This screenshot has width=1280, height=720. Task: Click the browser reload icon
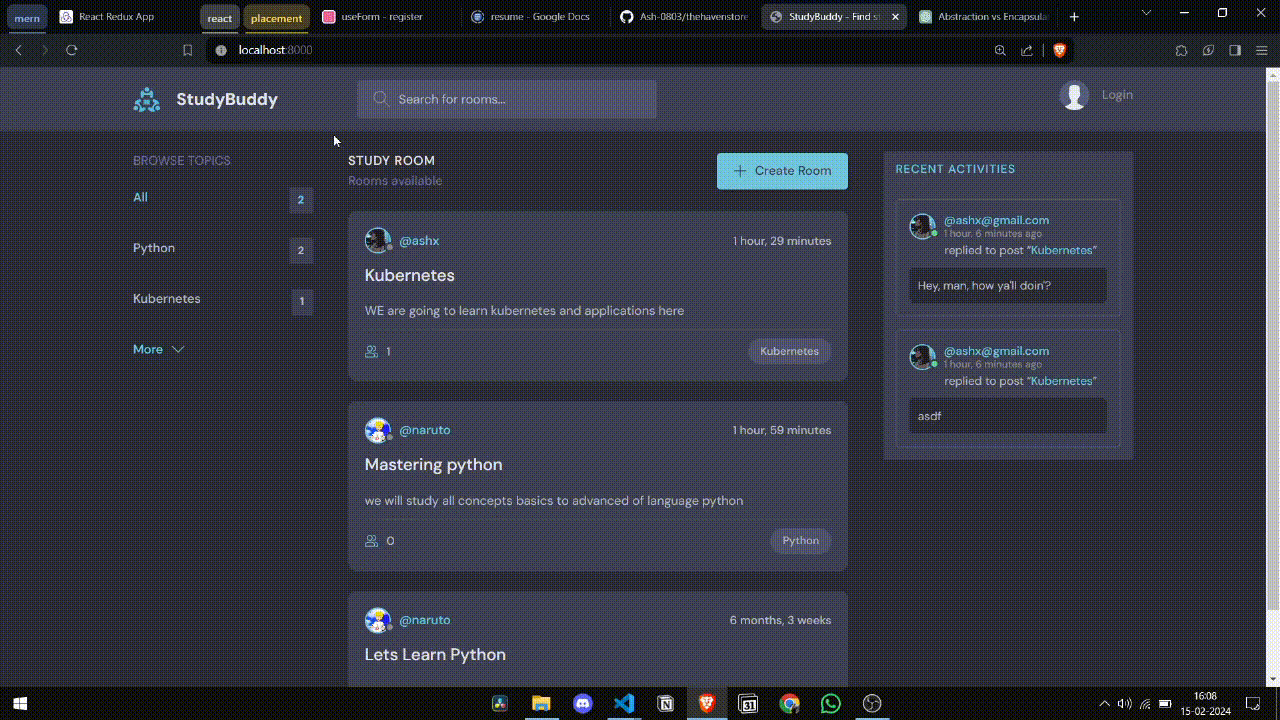click(x=72, y=50)
